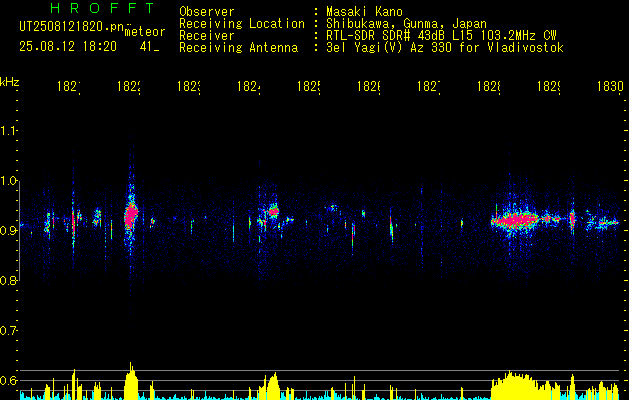This screenshot has width=629, height=400.
Task: Click the strong meteor echo at 1822
Action: (131, 215)
